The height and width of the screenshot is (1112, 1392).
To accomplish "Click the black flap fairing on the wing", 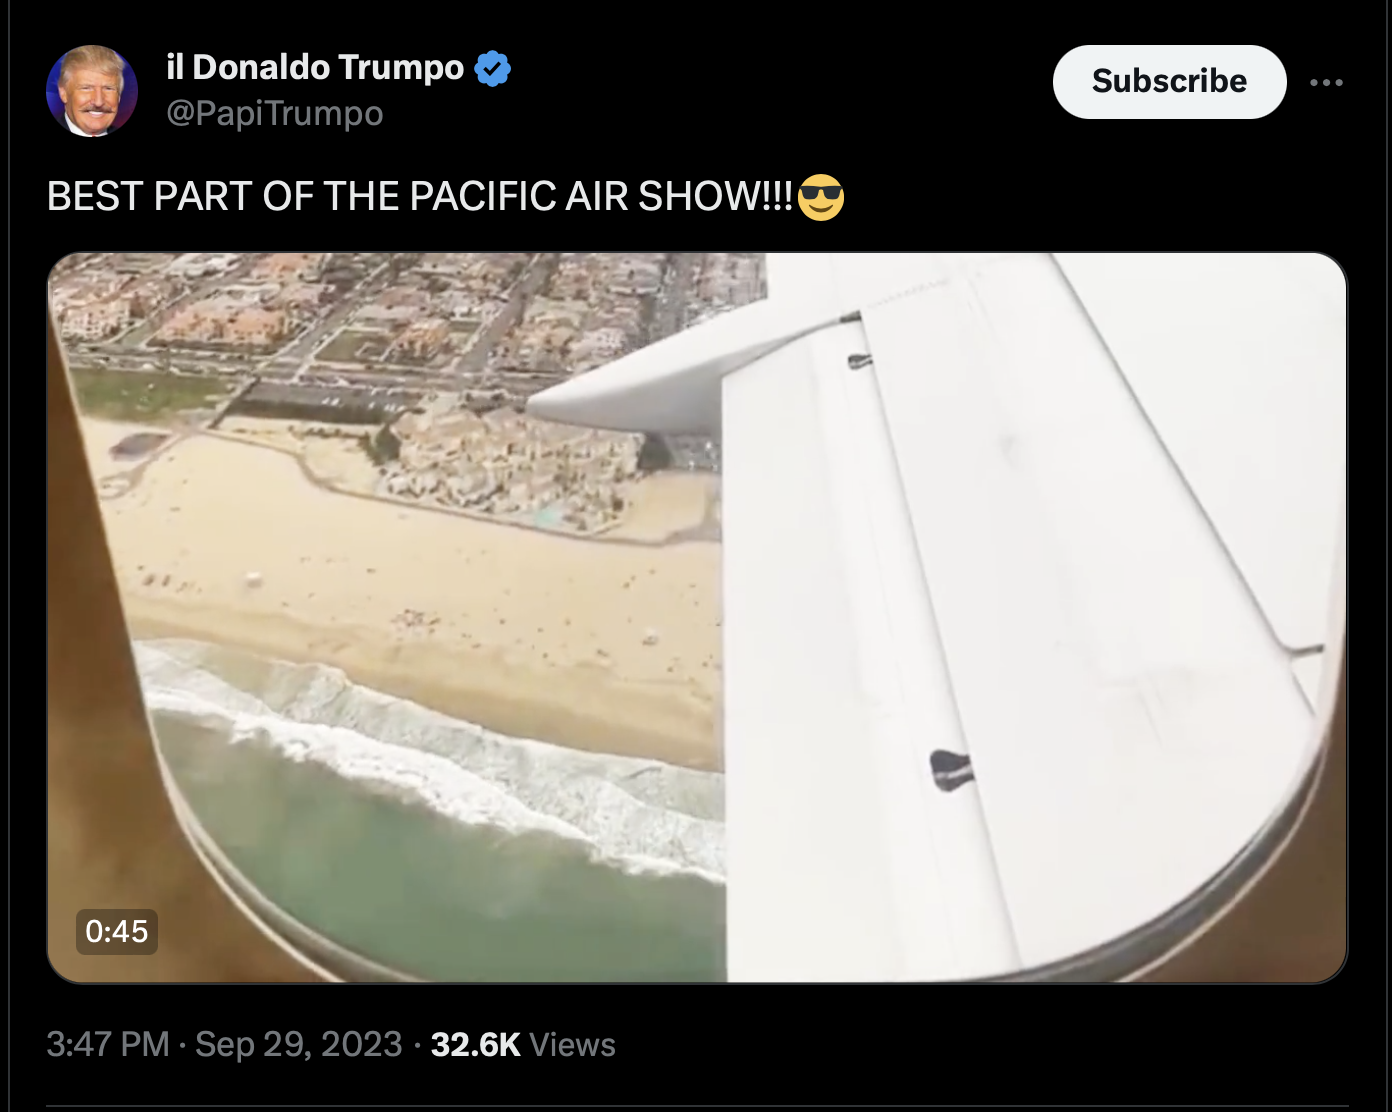I will coord(950,770).
